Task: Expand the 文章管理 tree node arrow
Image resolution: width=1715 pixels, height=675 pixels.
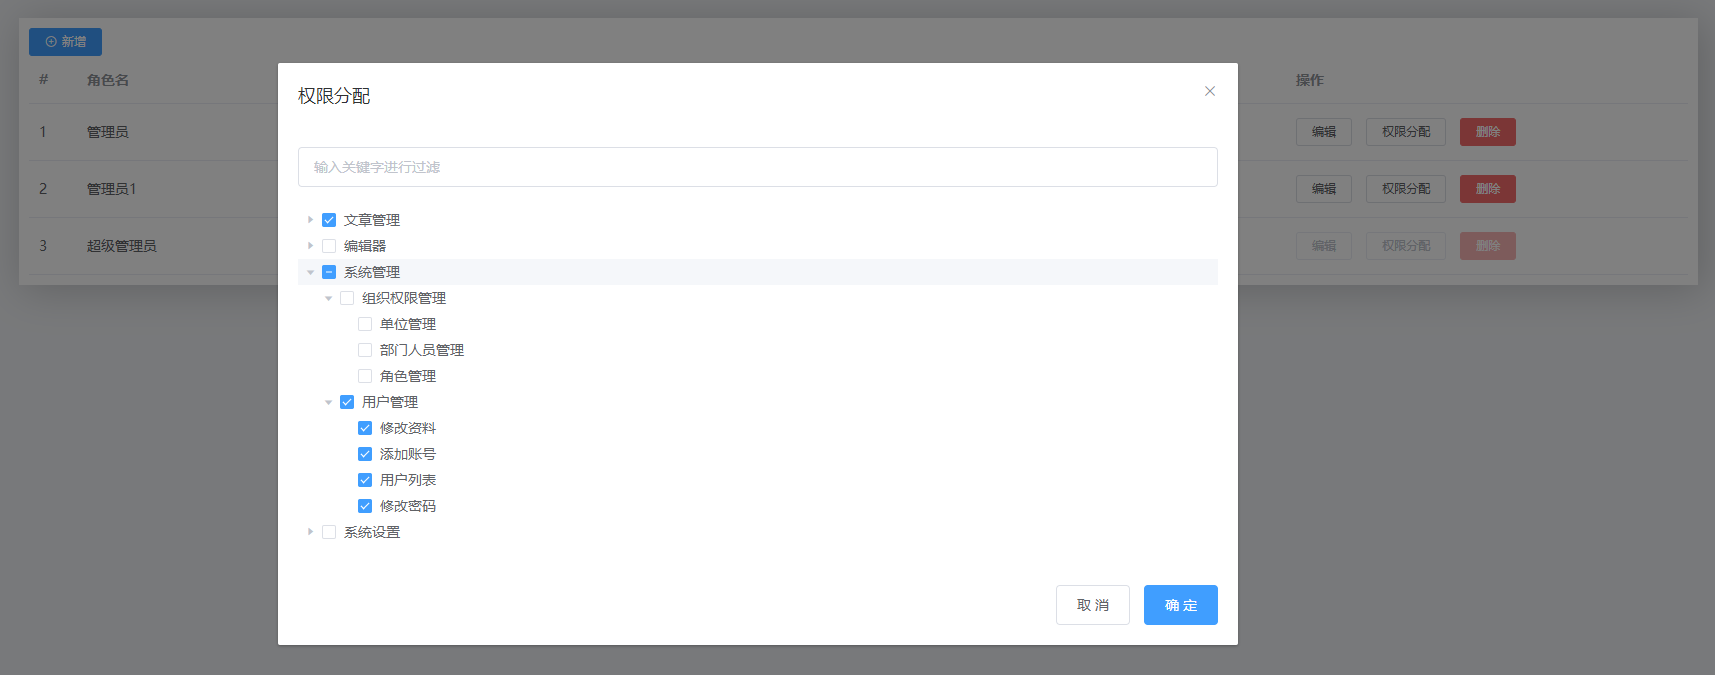Action: click(x=310, y=220)
